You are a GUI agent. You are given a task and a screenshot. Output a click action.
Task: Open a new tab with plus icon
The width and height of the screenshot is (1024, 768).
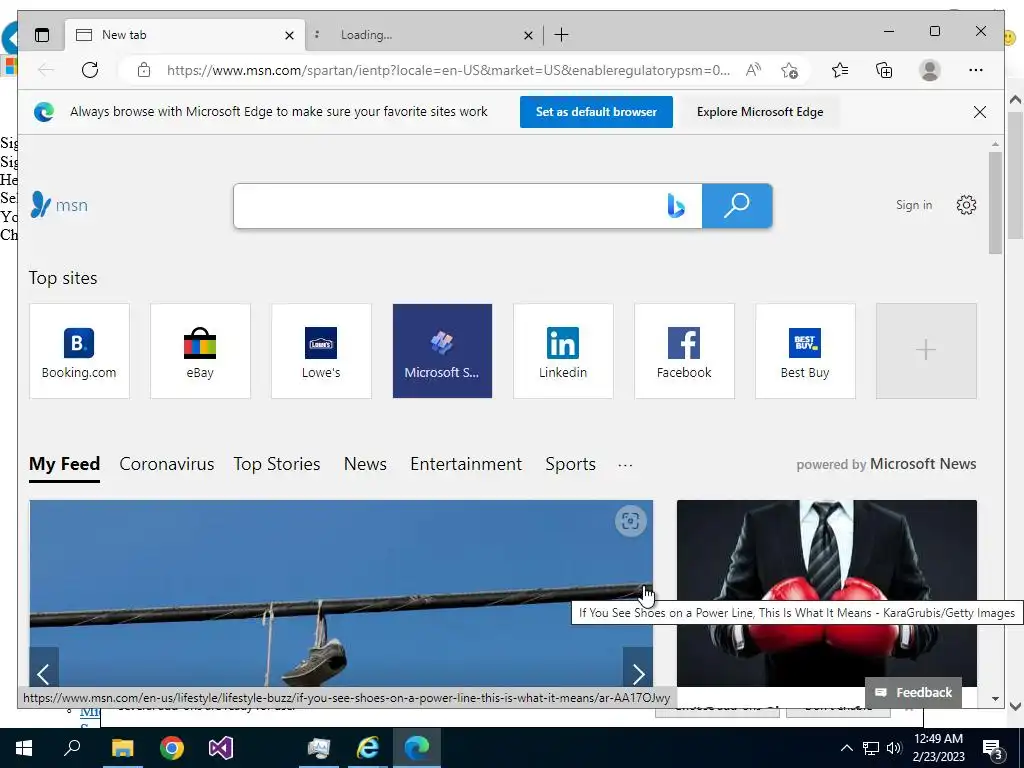[x=561, y=35]
